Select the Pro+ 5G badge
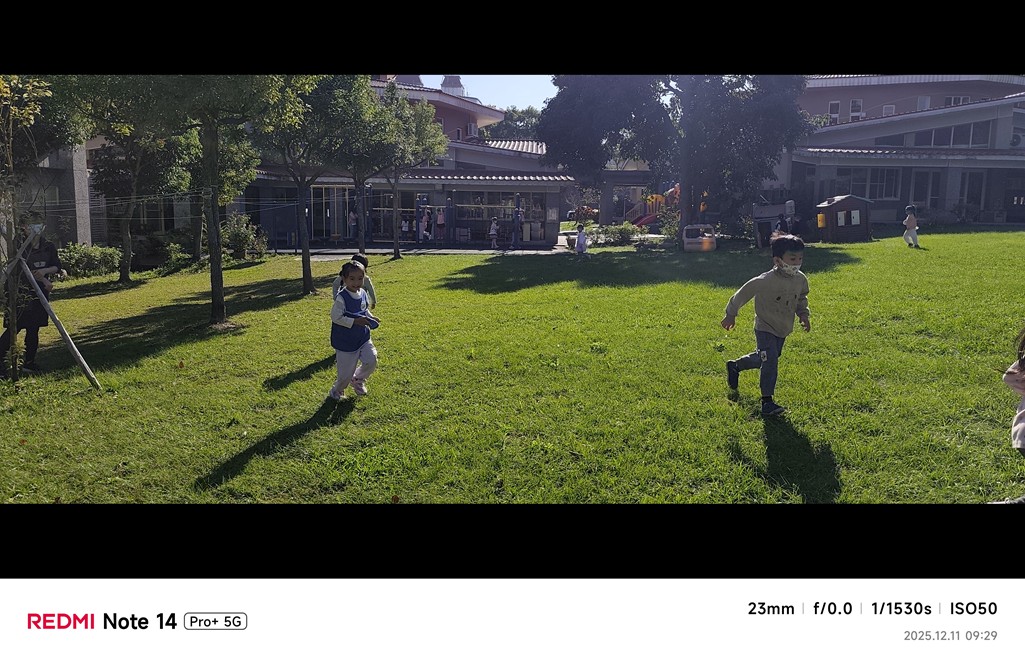The width and height of the screenshot is (1025, 664). (215, 621)
